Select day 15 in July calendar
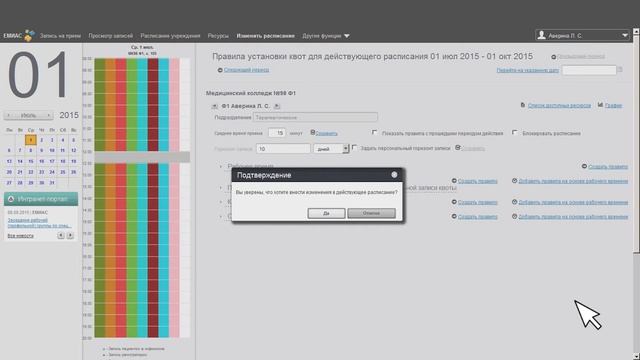This screenshot has height=360, width=640. [31, 161]
